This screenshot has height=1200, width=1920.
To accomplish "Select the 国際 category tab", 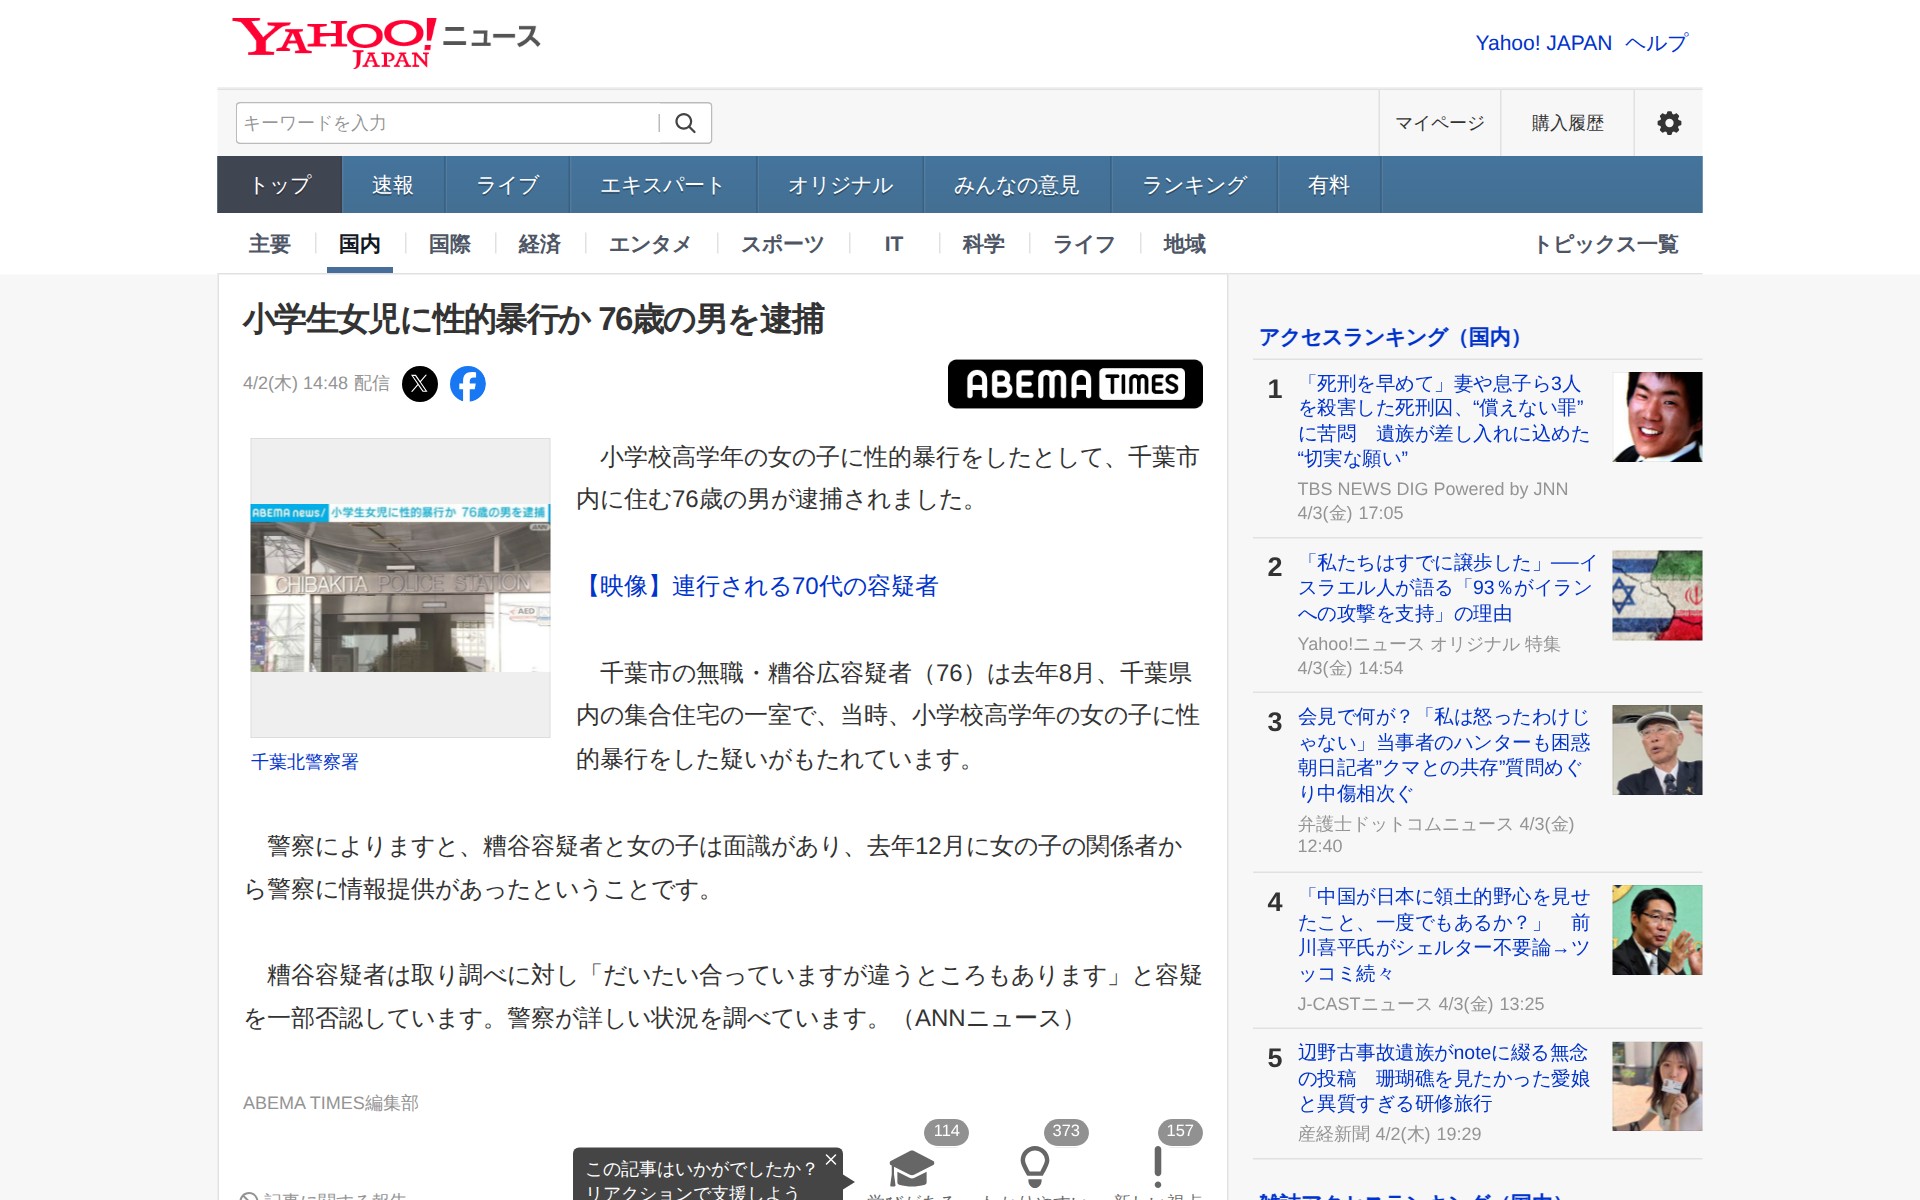I will (x=449, y=244).
